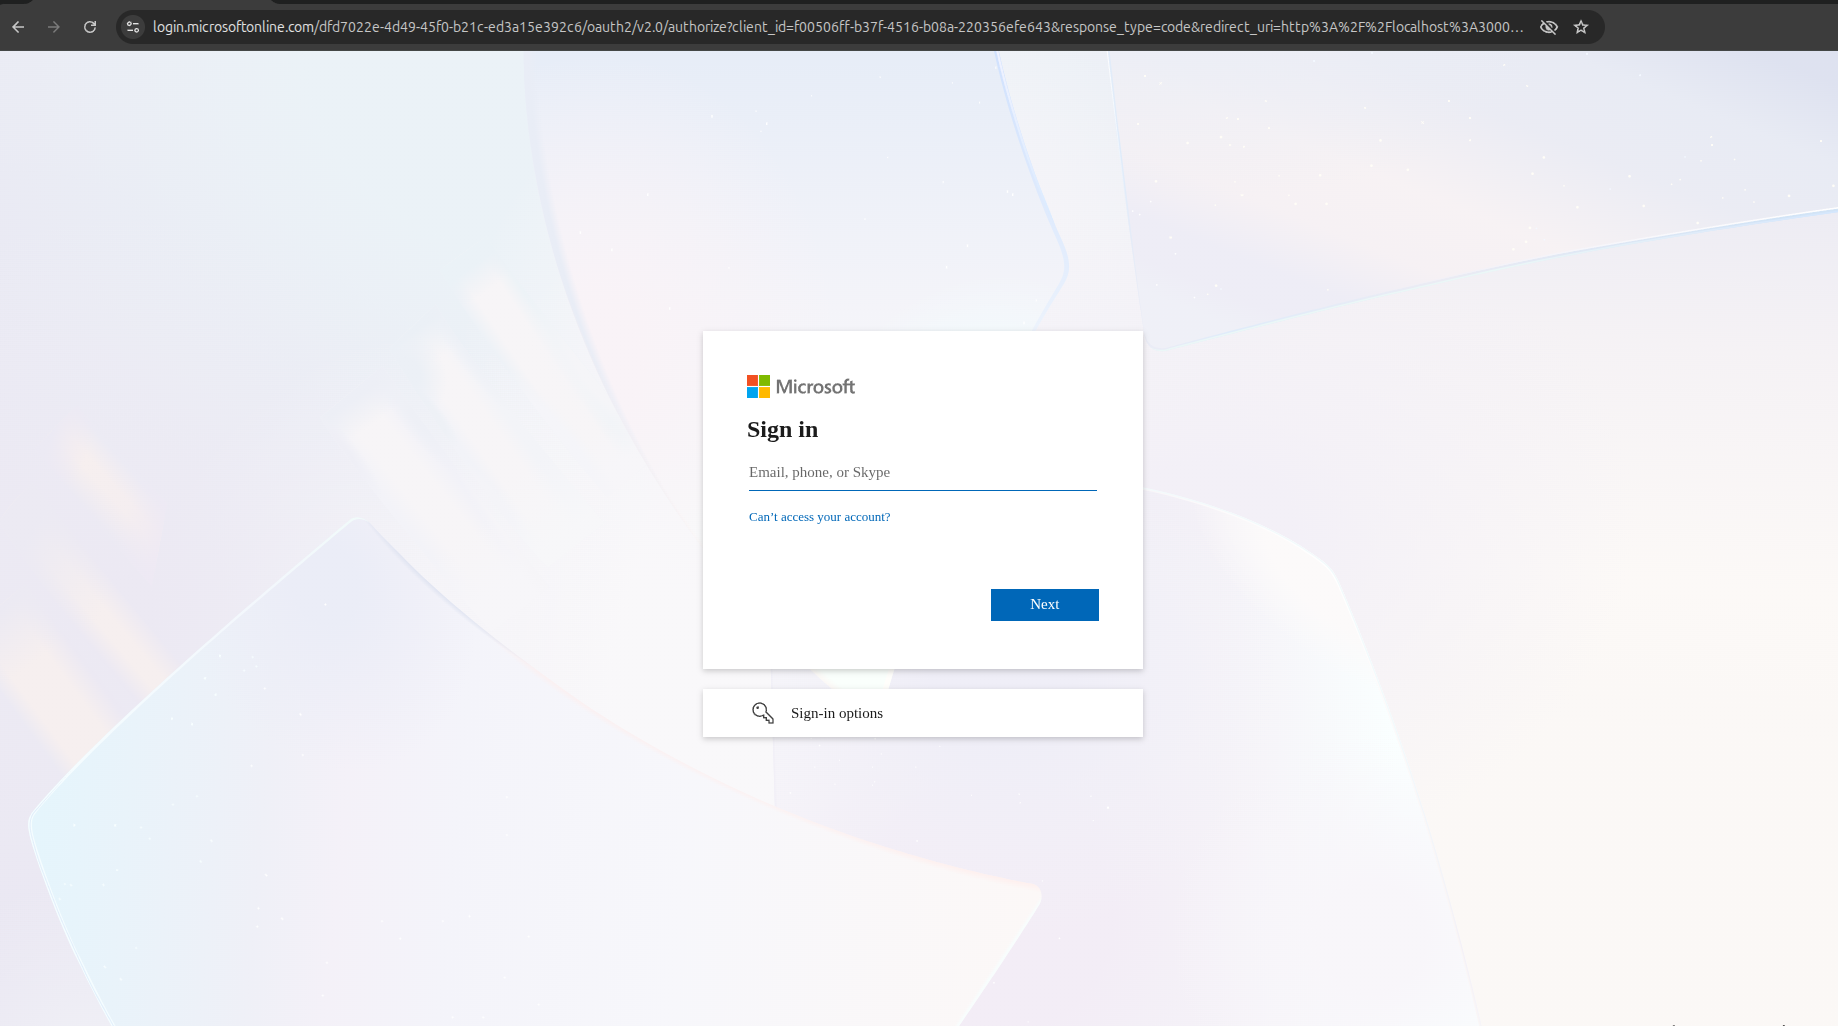
Task: Click the Next button
Action: [x=1044, y=605]
